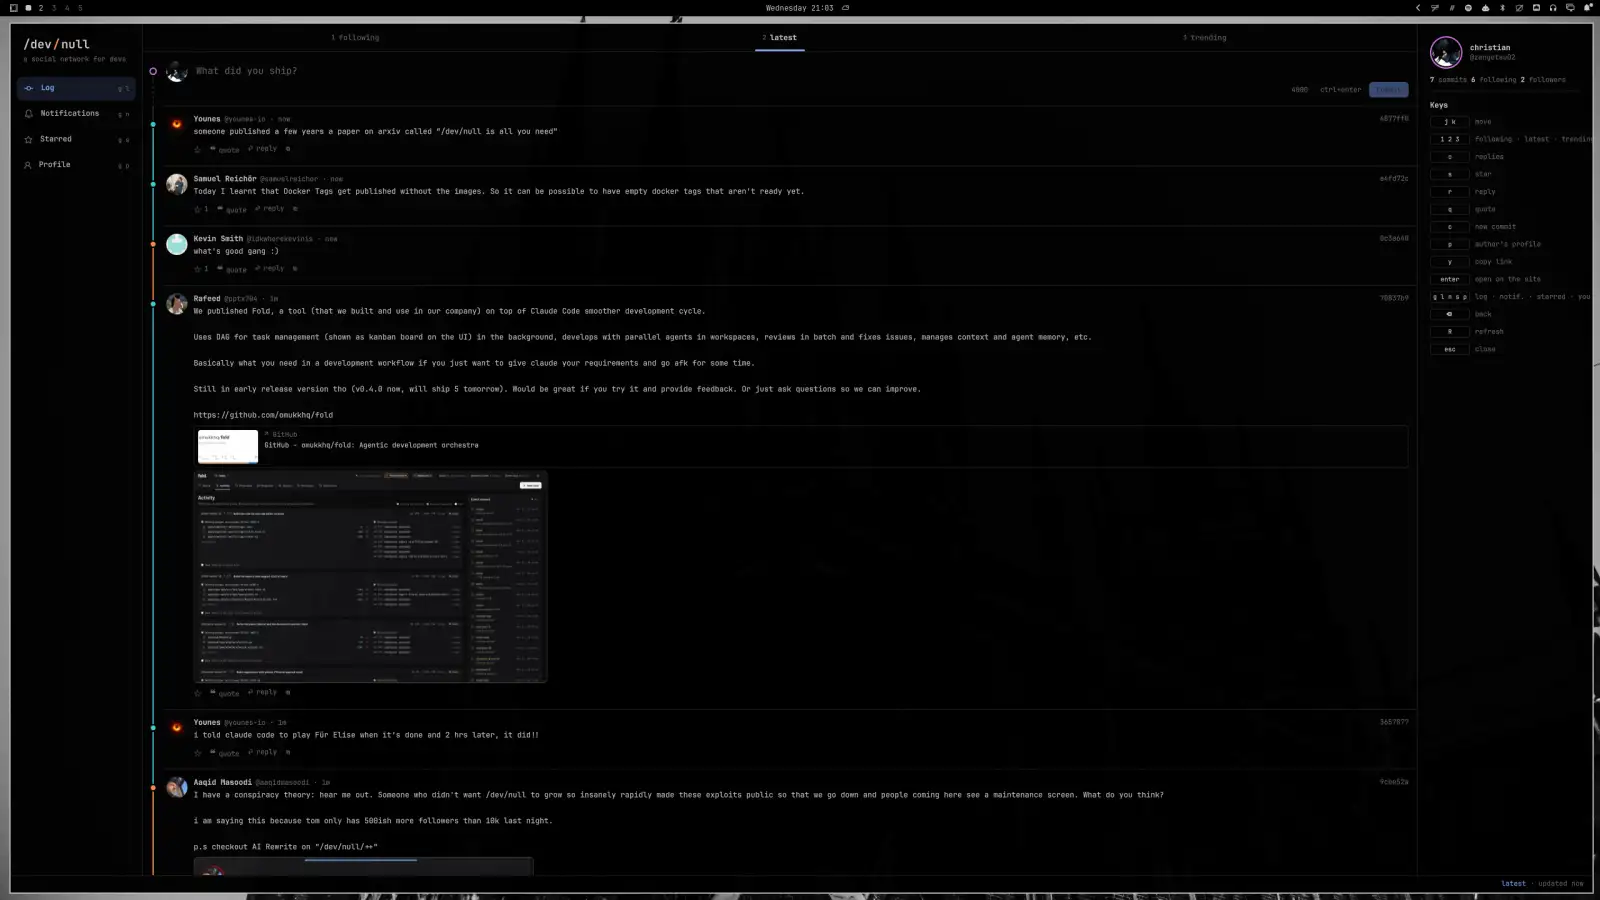Quote Rafeed's Fold tool post

225,692
